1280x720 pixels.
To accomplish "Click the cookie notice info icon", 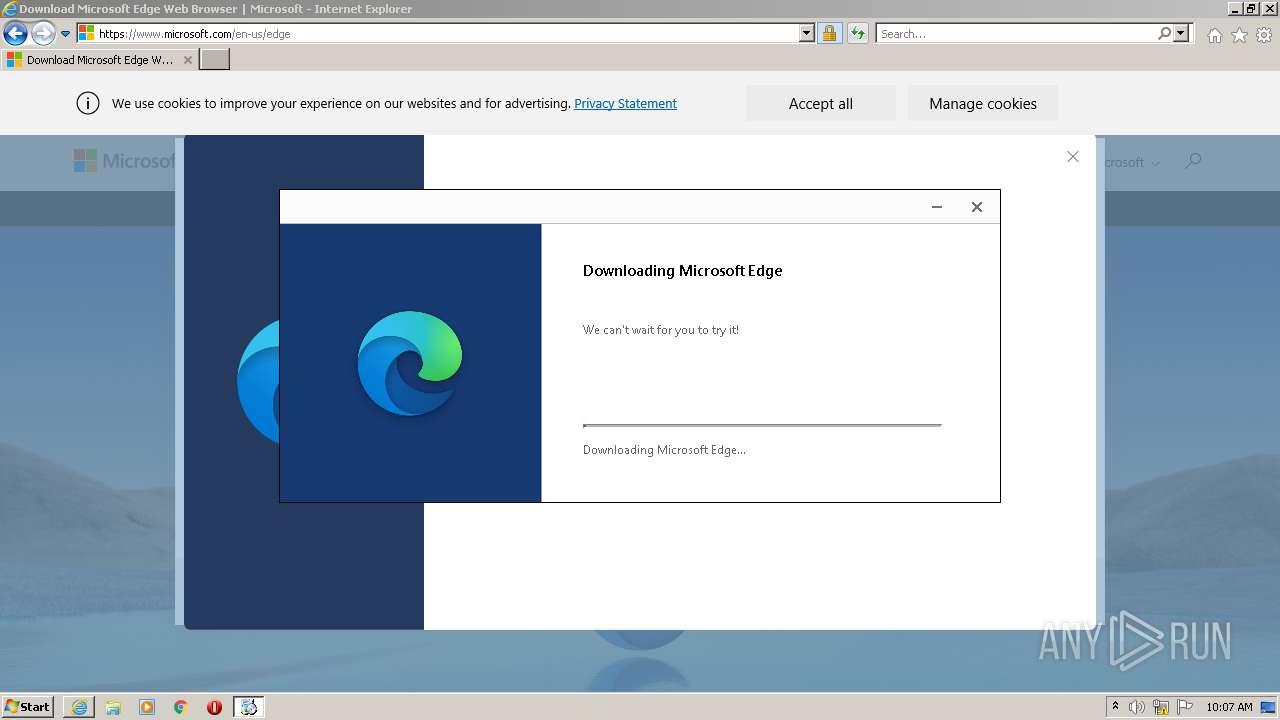I will [x=88, y=103].
